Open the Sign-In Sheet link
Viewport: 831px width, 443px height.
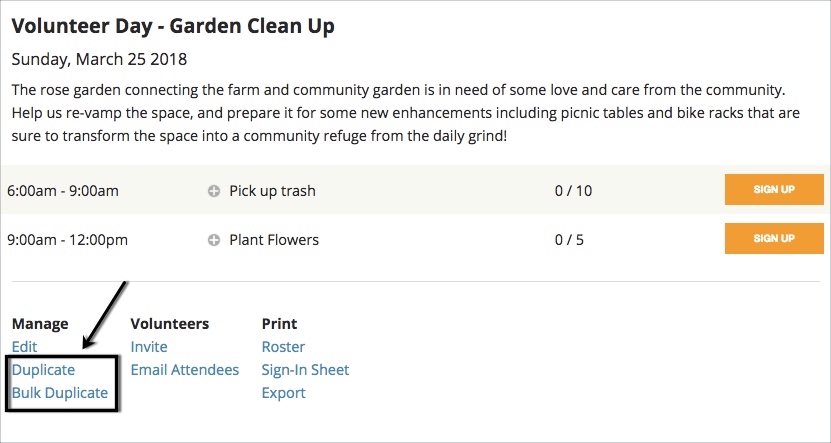click(x=305, y=370)
